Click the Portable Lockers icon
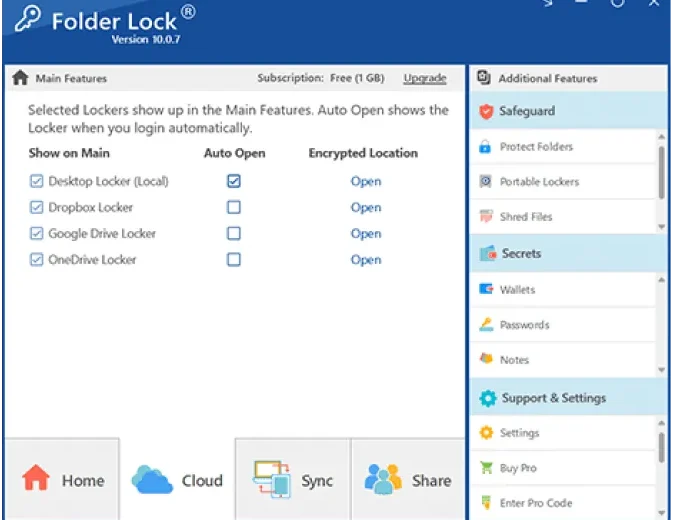Image resolution: width=673 pixels, height=520 pixels. 485,181
